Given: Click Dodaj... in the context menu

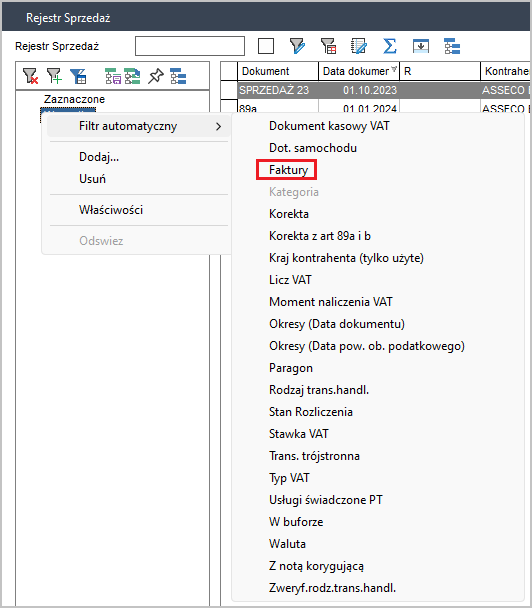Looking at the screenshot, I should point(99,157).
